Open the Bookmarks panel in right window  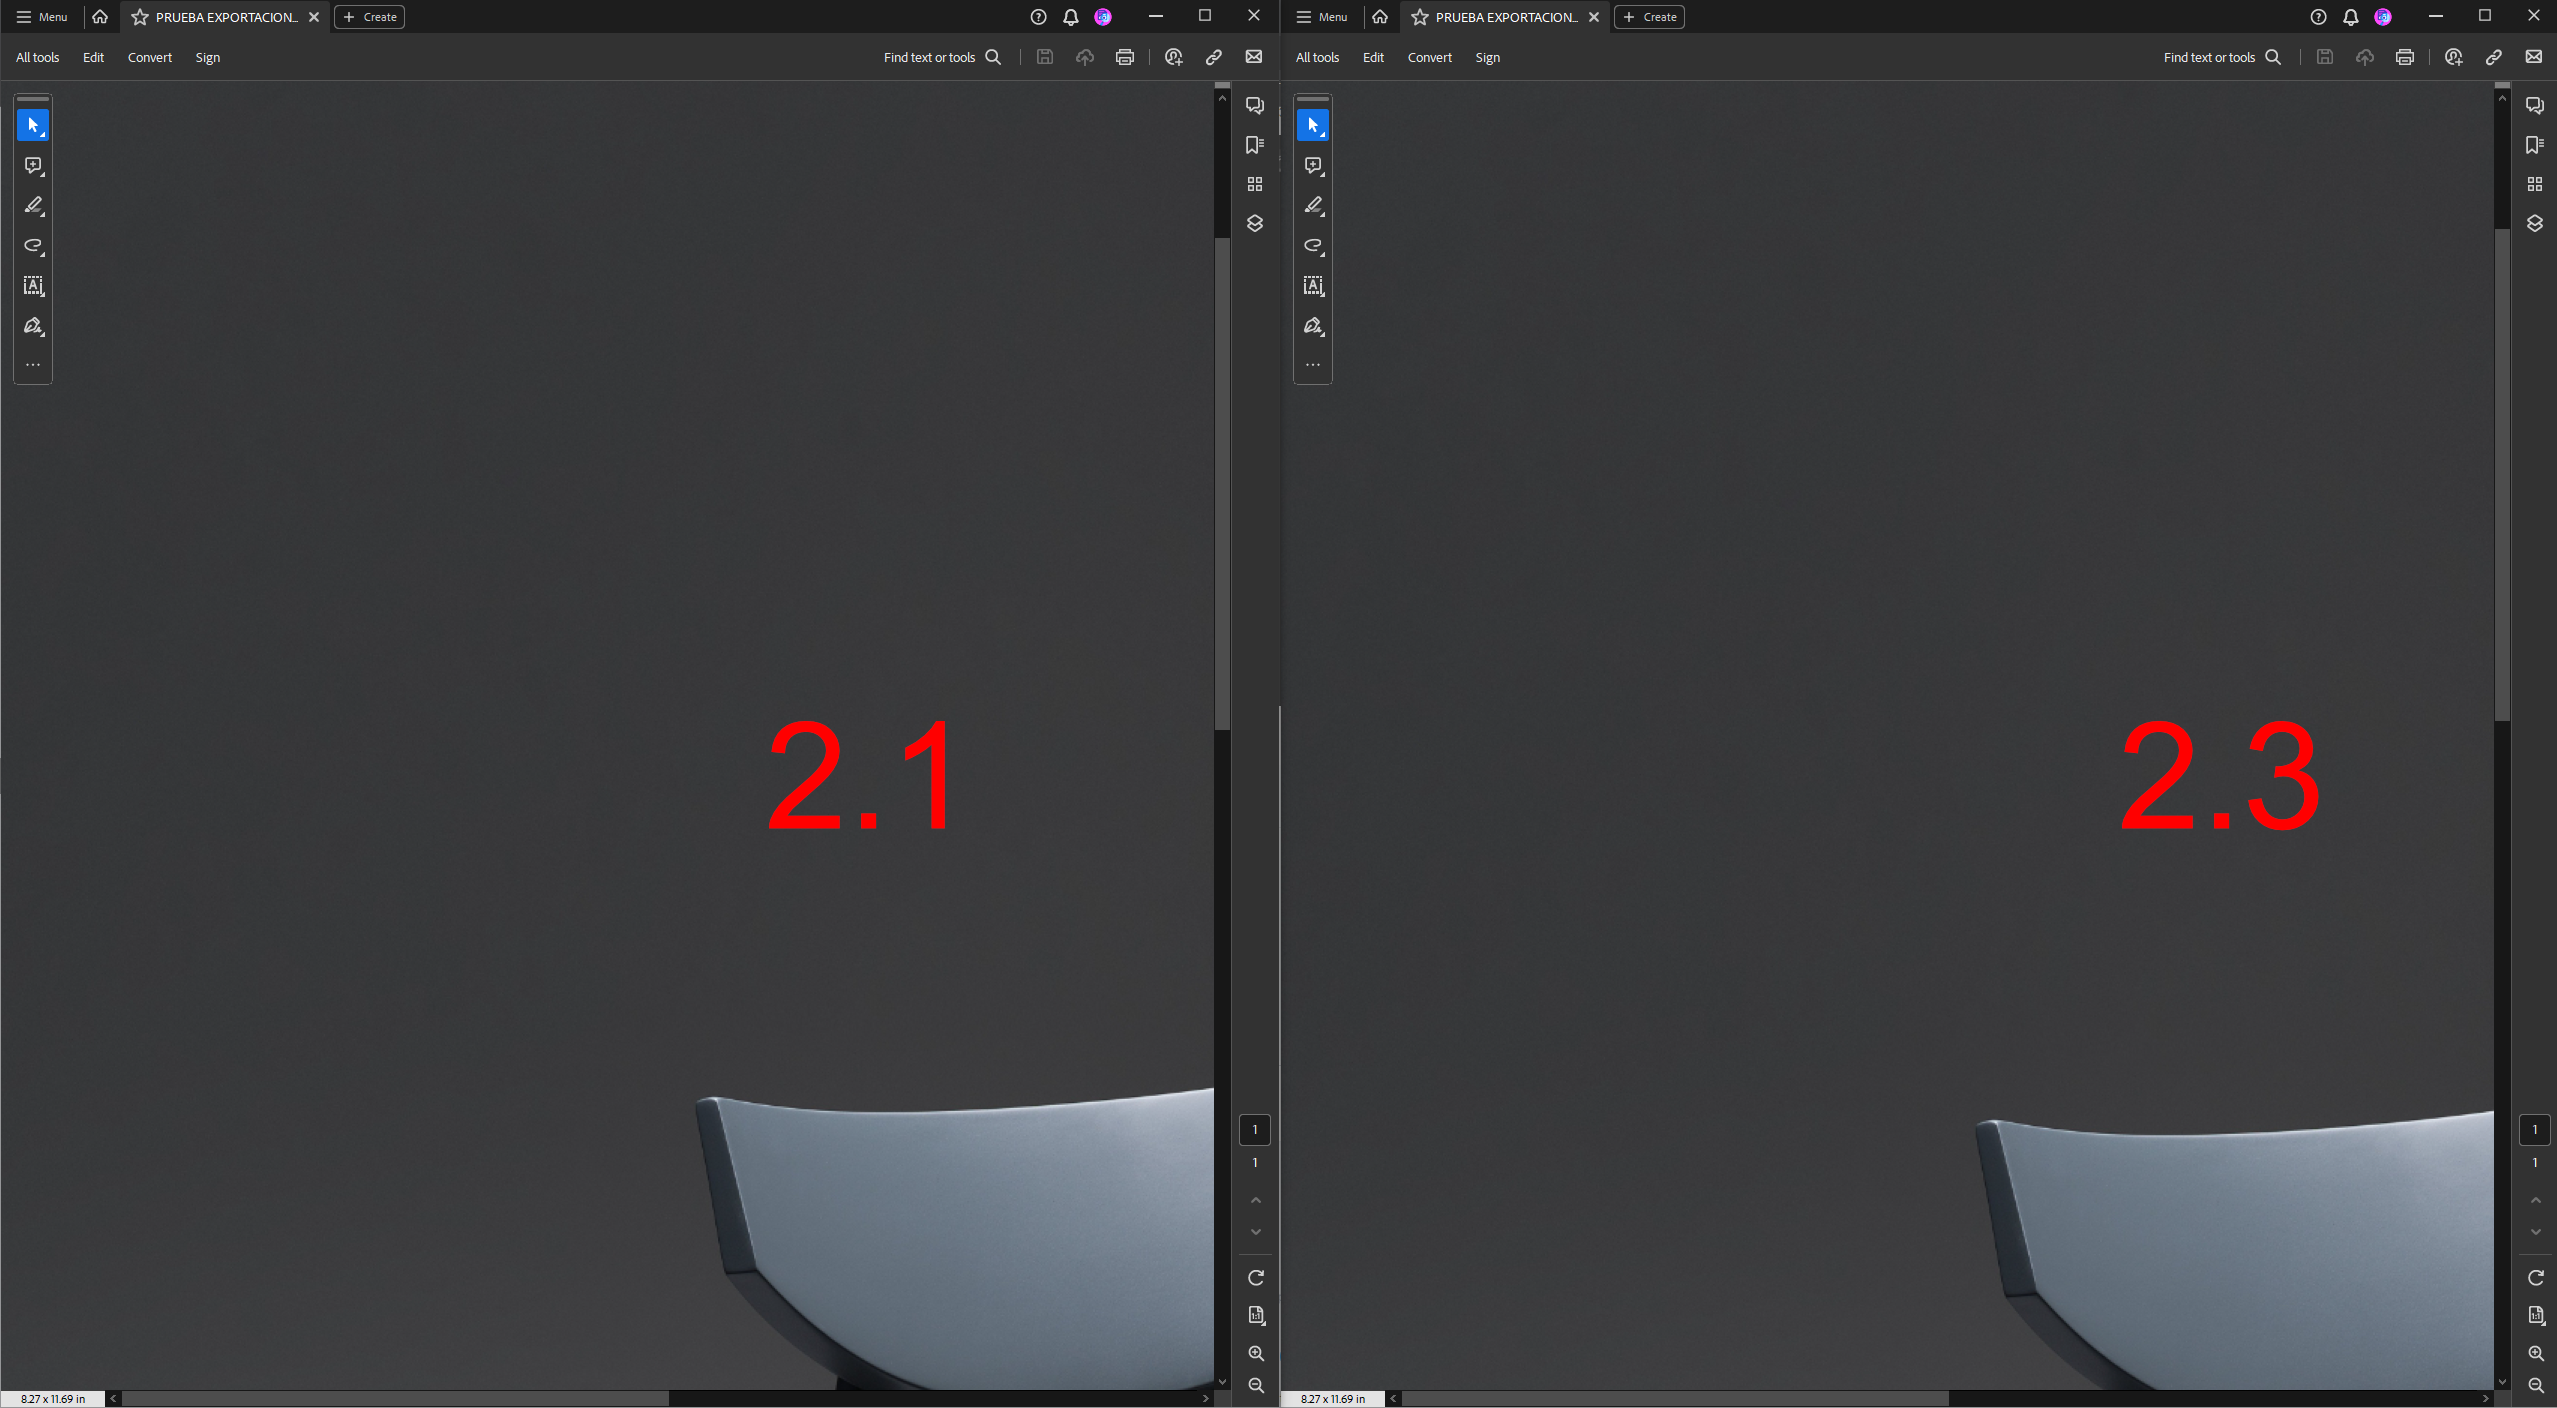[x=2535, y=145]
